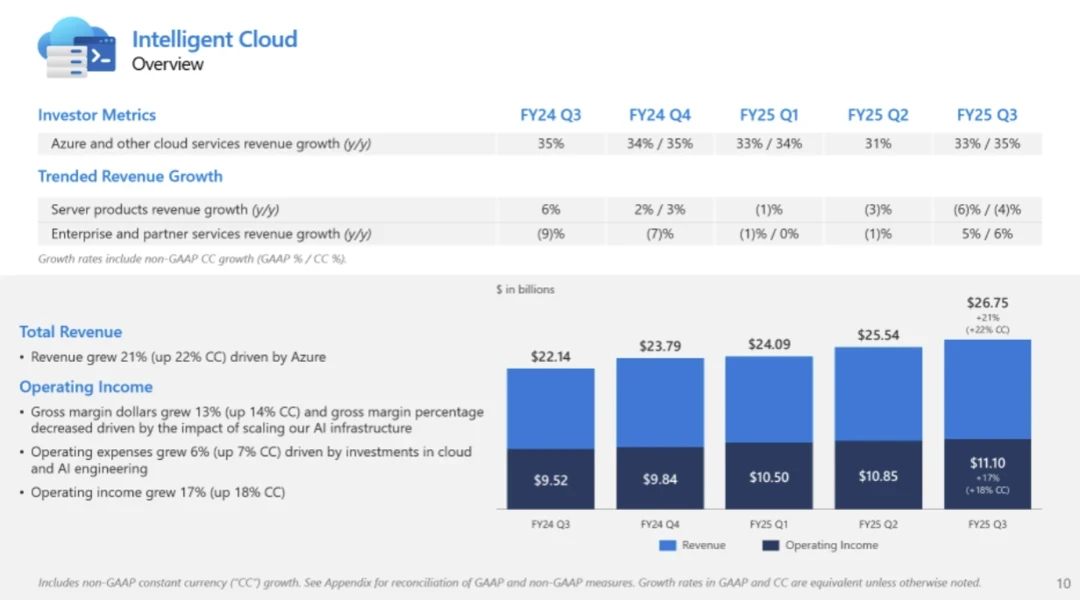1080x600 pixels.
Task: Click the slide page number 10
Action: click(1063, 583)
